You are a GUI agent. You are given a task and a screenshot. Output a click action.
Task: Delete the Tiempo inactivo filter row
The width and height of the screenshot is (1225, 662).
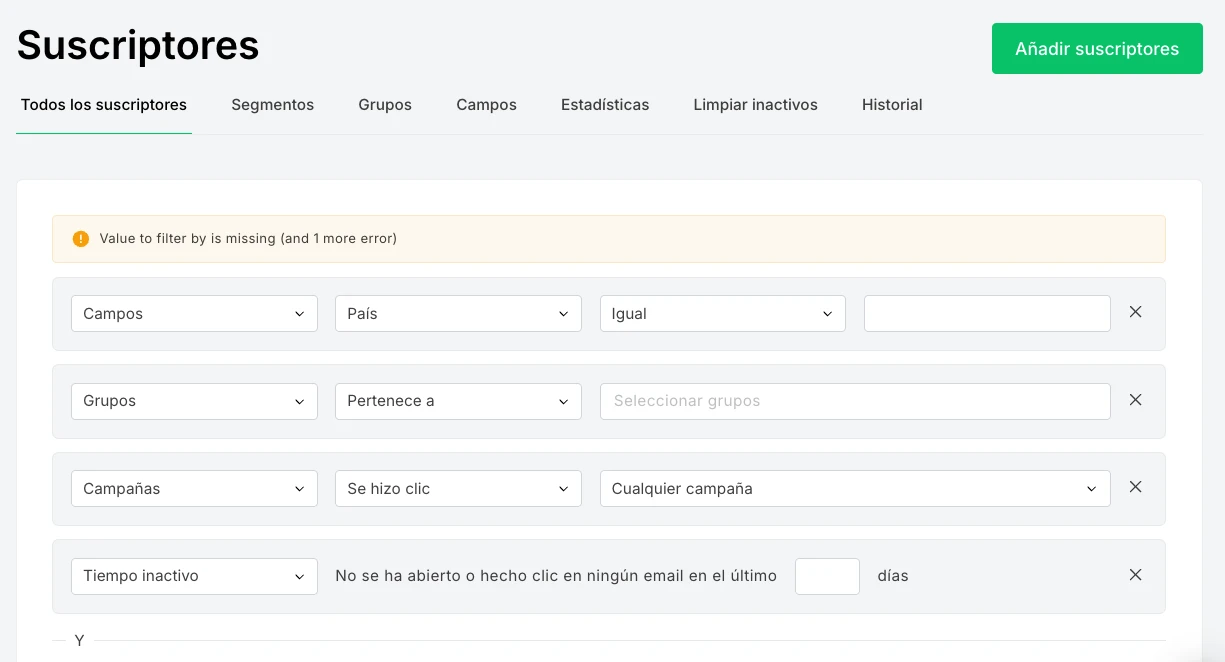[x=1135, y=575]
